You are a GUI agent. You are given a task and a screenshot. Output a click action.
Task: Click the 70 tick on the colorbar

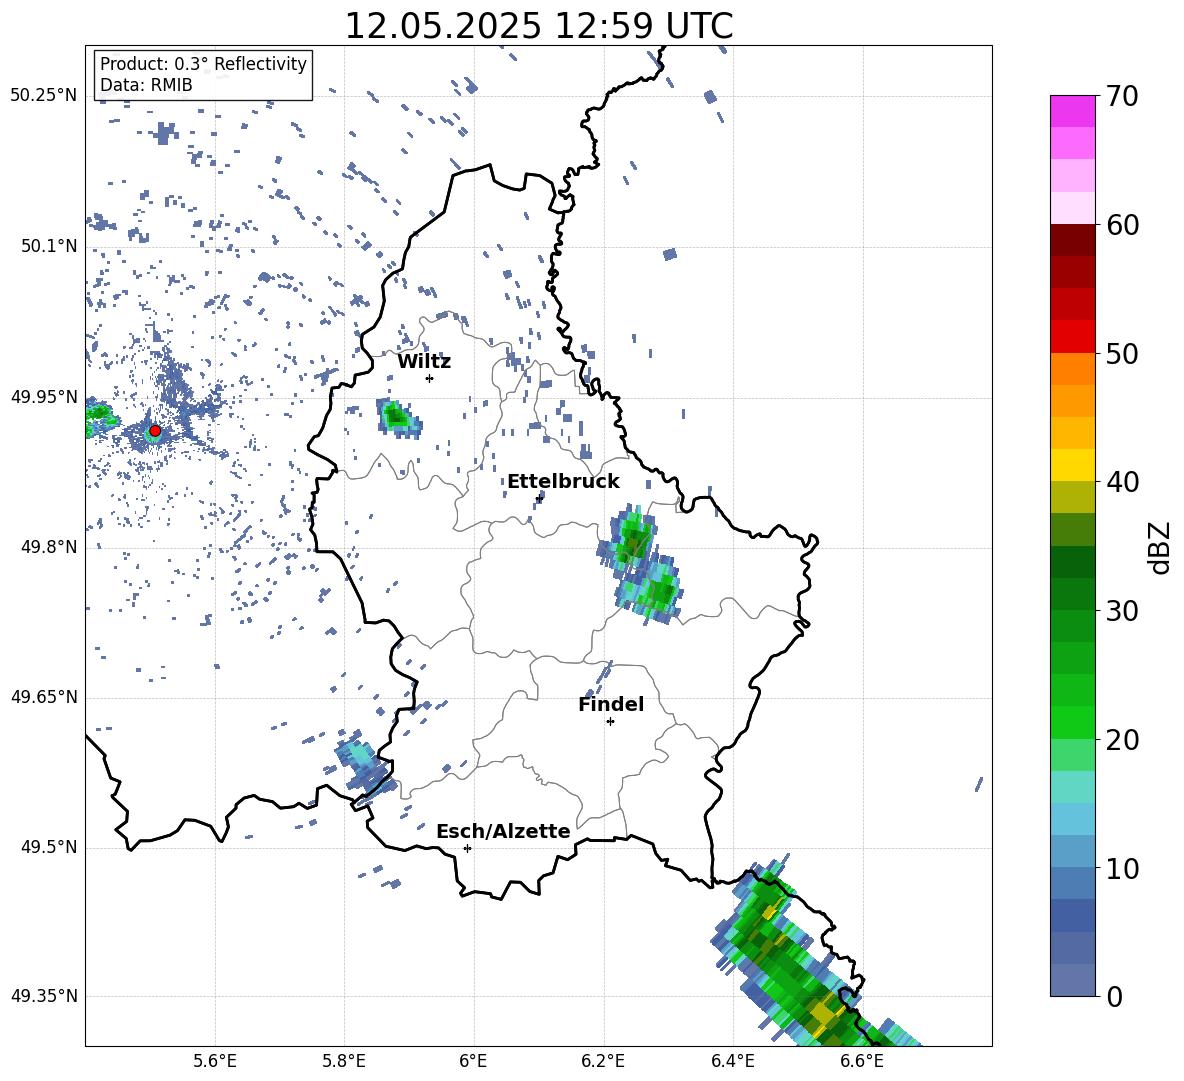[1123, 97]
